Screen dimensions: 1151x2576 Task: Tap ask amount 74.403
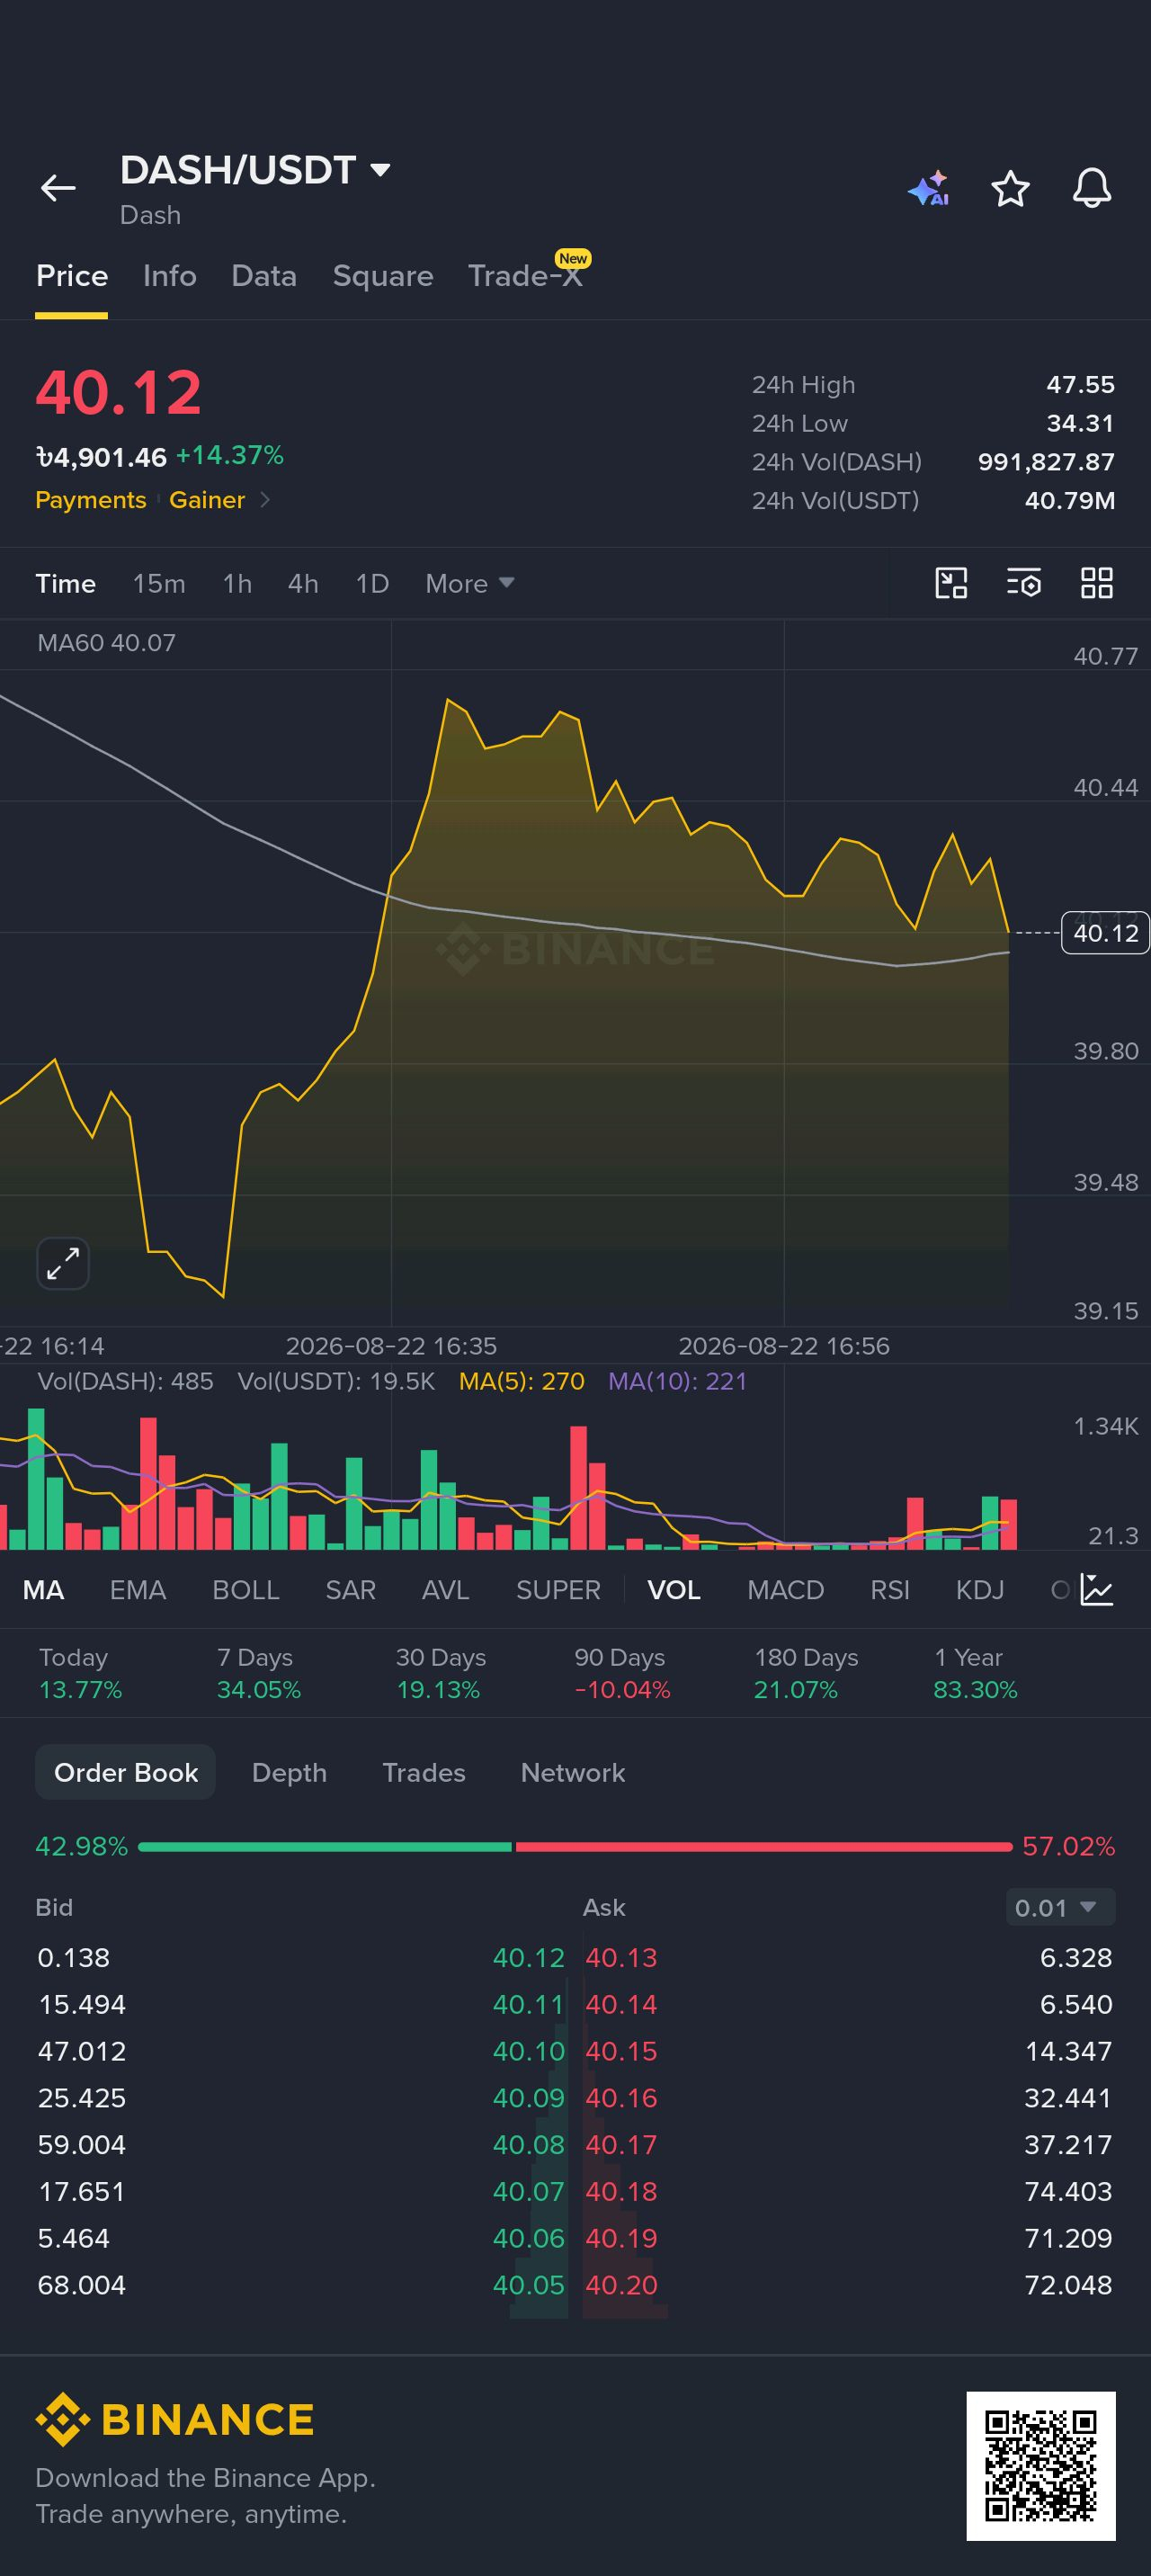(x=1068, y=2191)
